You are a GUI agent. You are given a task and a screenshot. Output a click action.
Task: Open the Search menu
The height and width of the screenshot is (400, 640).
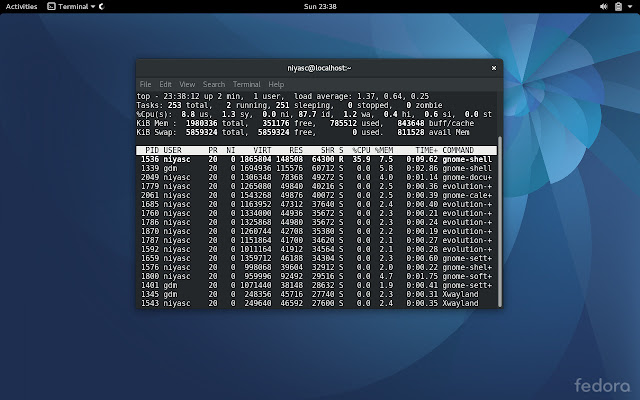click(x=214, y=84)
